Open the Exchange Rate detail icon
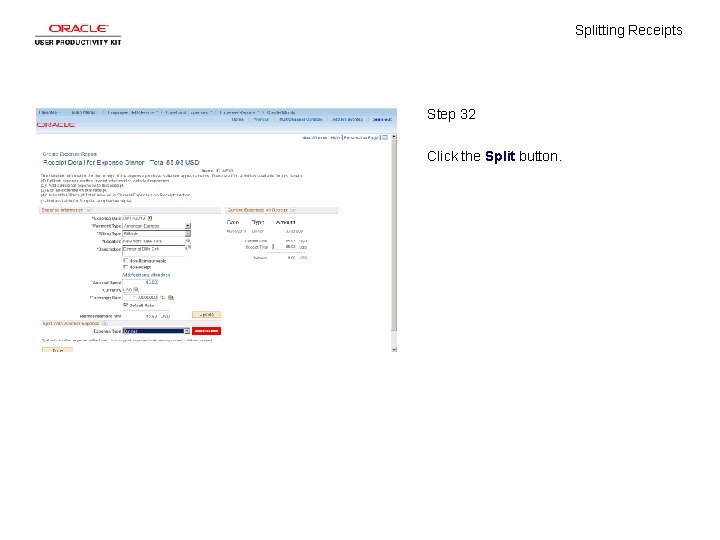Image resolution: width=720 pixels, height=540 pixels. pyautogui.click(x=171, y=298)
